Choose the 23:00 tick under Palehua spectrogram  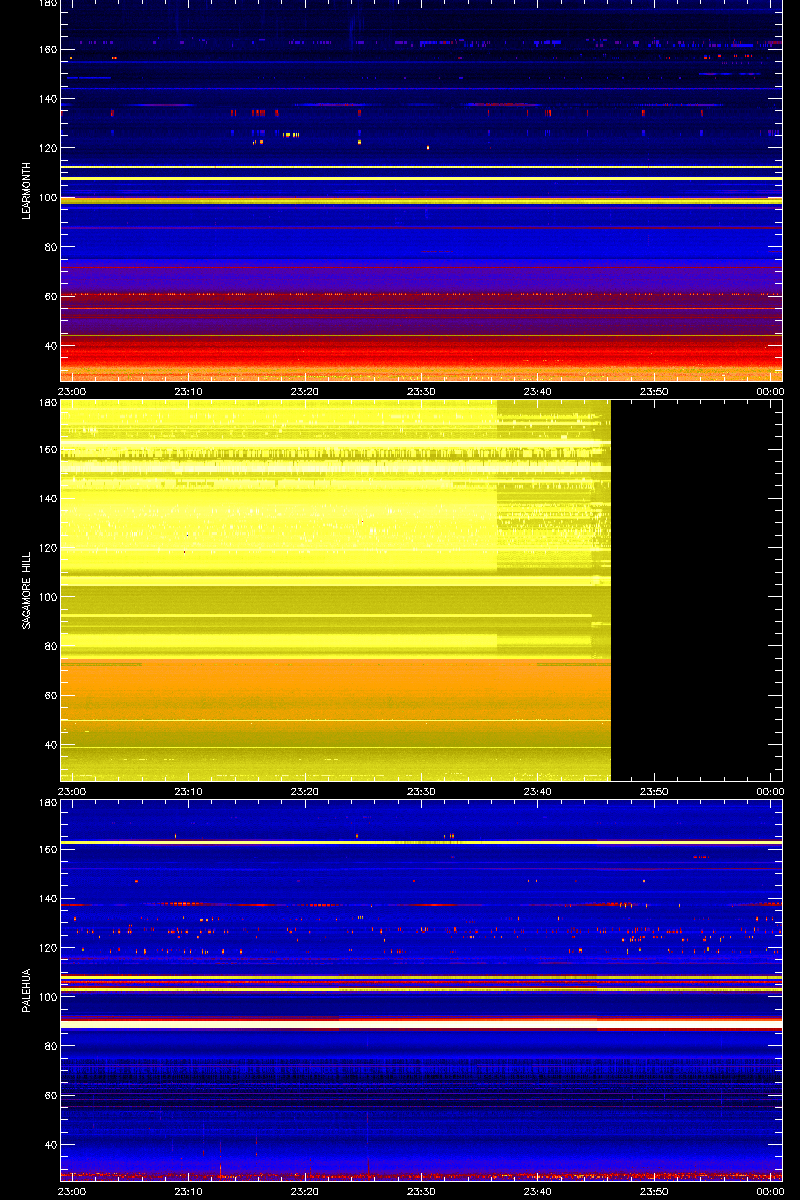click(x=73, y=1192)
